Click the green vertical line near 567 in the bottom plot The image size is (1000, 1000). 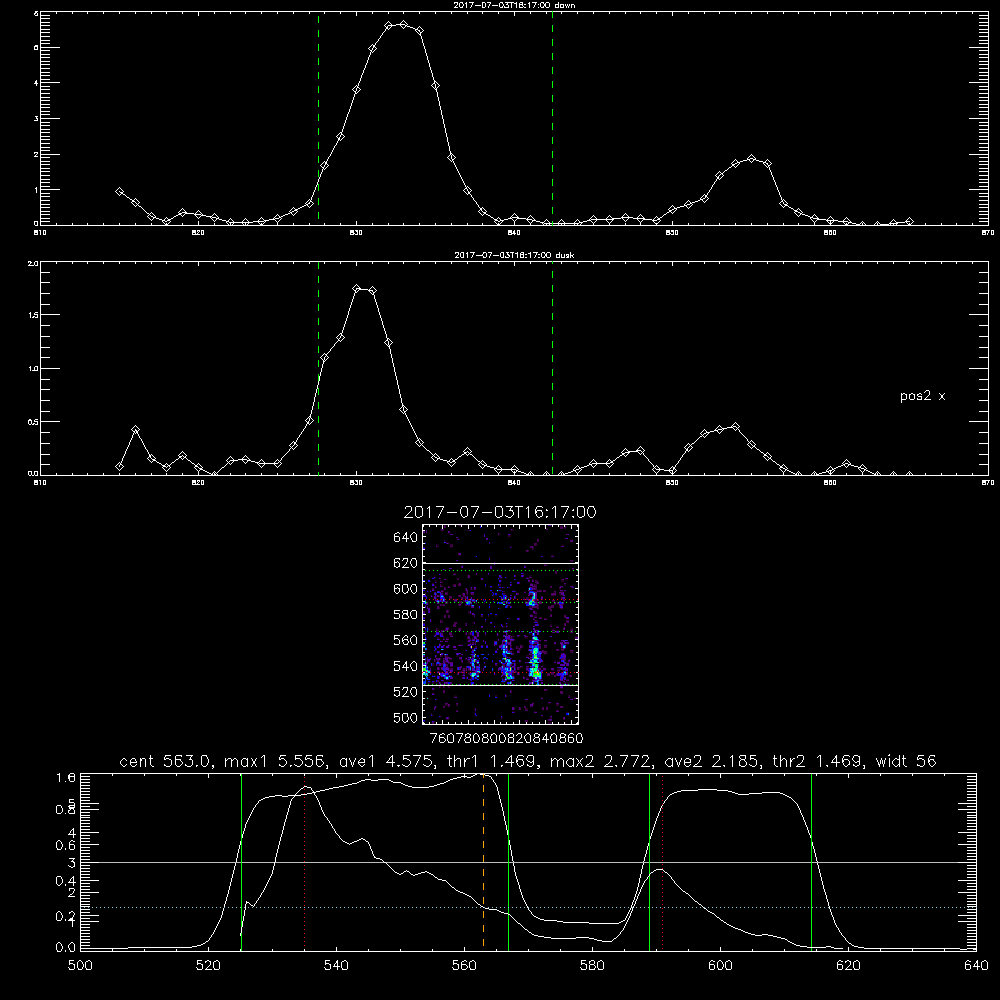(x=508, y=861)
